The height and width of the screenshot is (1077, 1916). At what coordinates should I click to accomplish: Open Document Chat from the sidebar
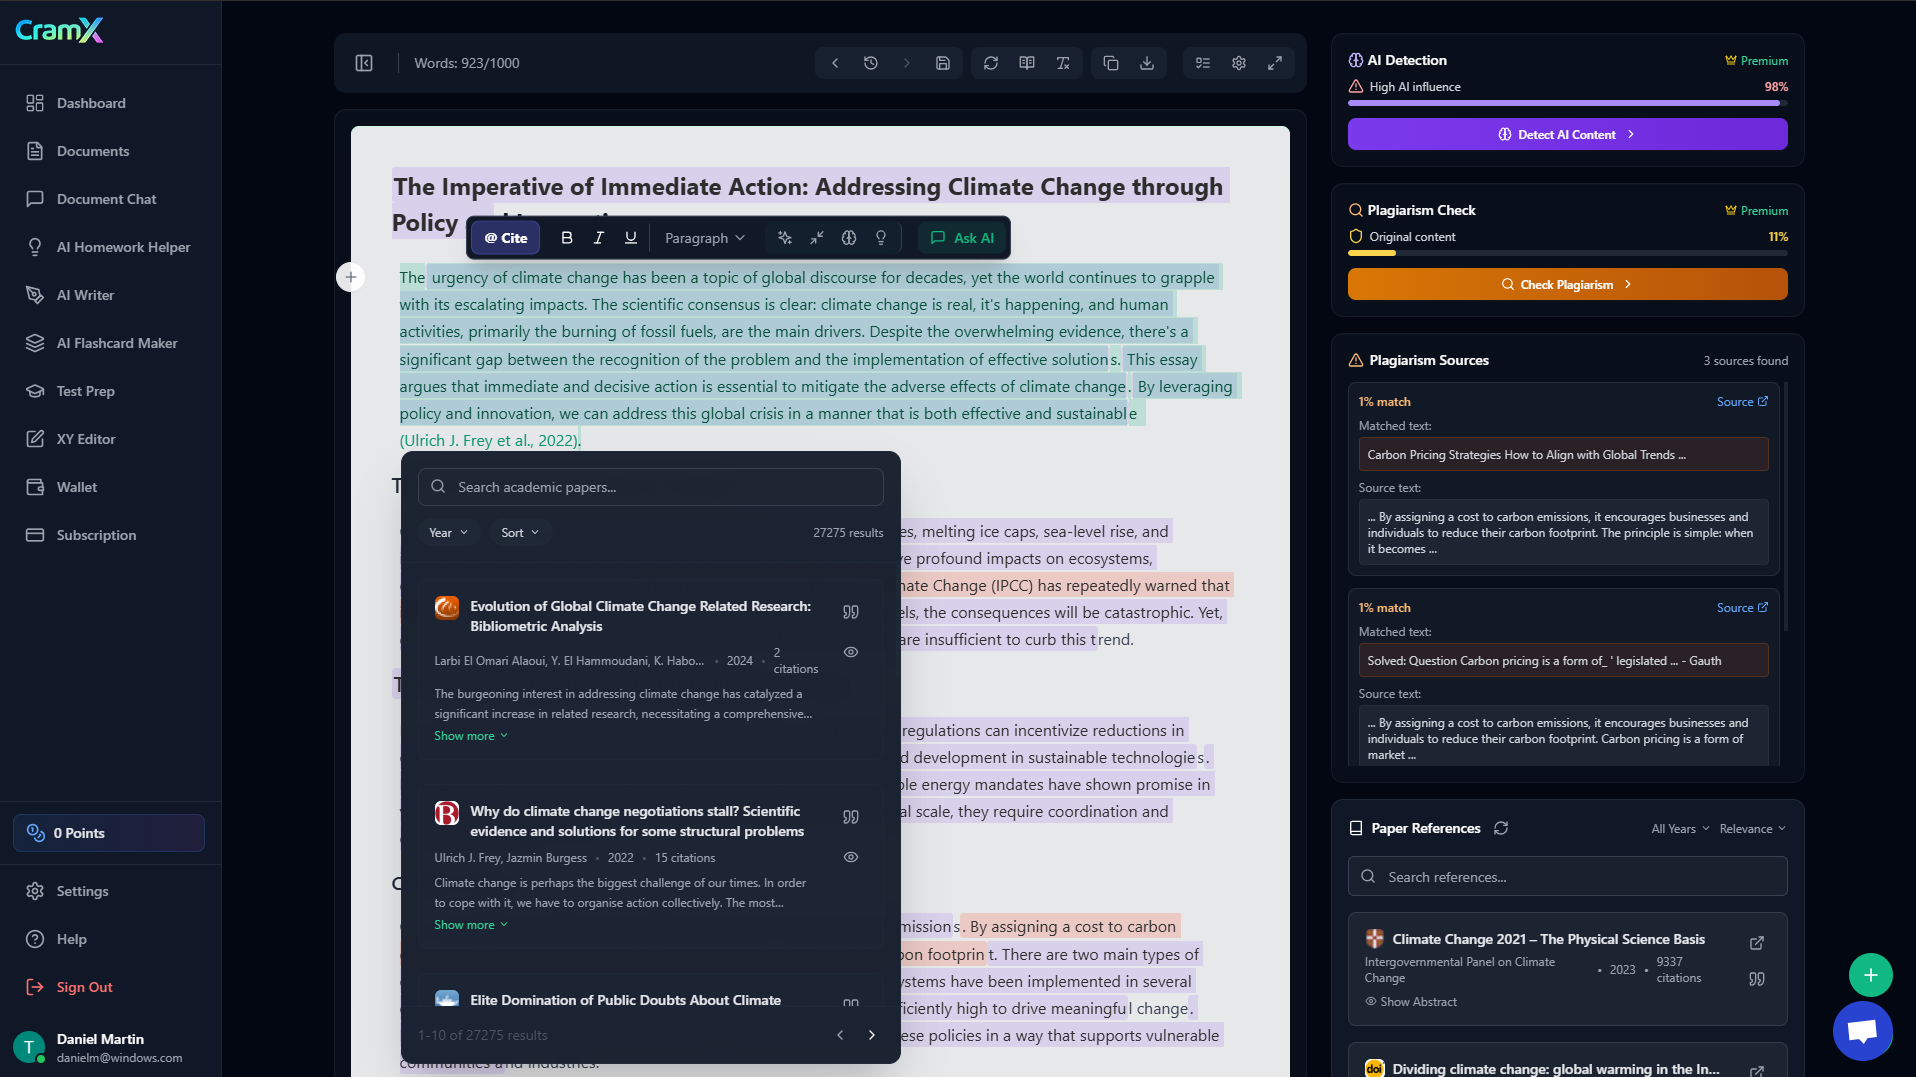pyautogui.click(x=106, y=199)
